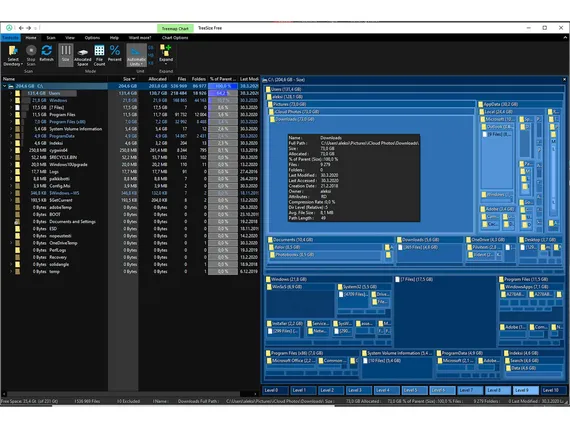This screenshot has height=428, width=570.
Task: Sort by the Files column header
Action: [178, 79]
